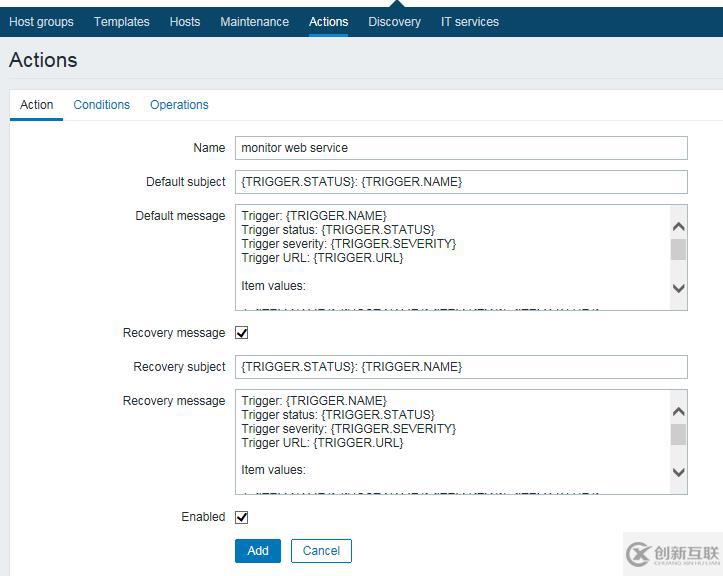723x576 pixels.
Task: Click Recovery message scrollbar thumb
Action: (x=678, y=434)
